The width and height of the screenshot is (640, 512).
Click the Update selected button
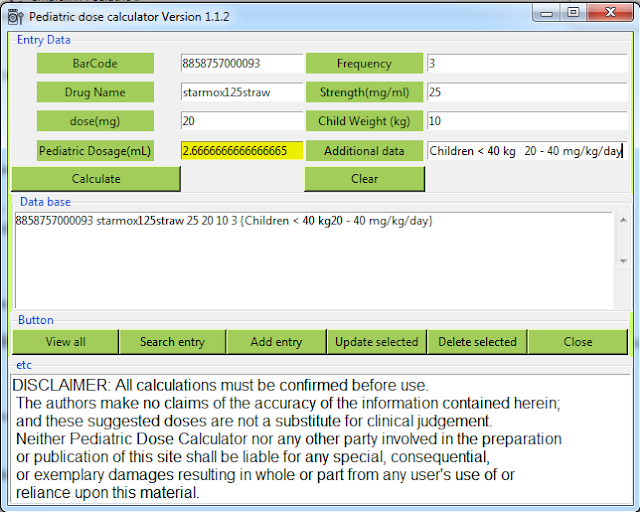(x=376, y=342)
